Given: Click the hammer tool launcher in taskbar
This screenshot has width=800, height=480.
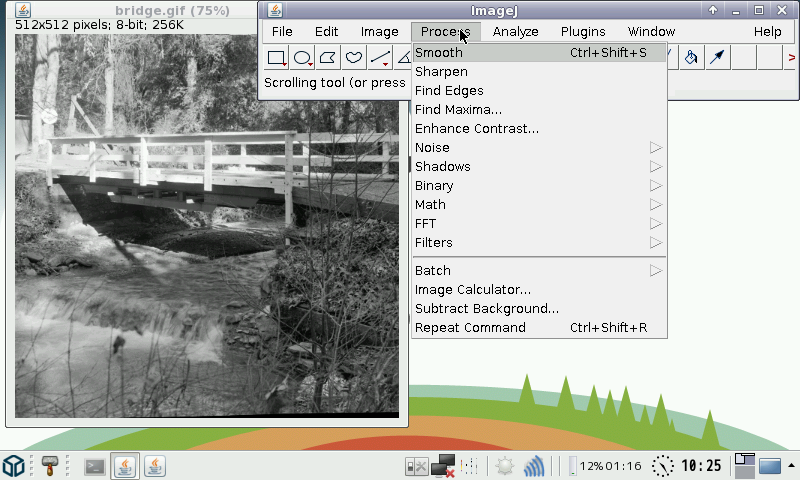Looking at the screenshot, I should click(x=49, y=466).
